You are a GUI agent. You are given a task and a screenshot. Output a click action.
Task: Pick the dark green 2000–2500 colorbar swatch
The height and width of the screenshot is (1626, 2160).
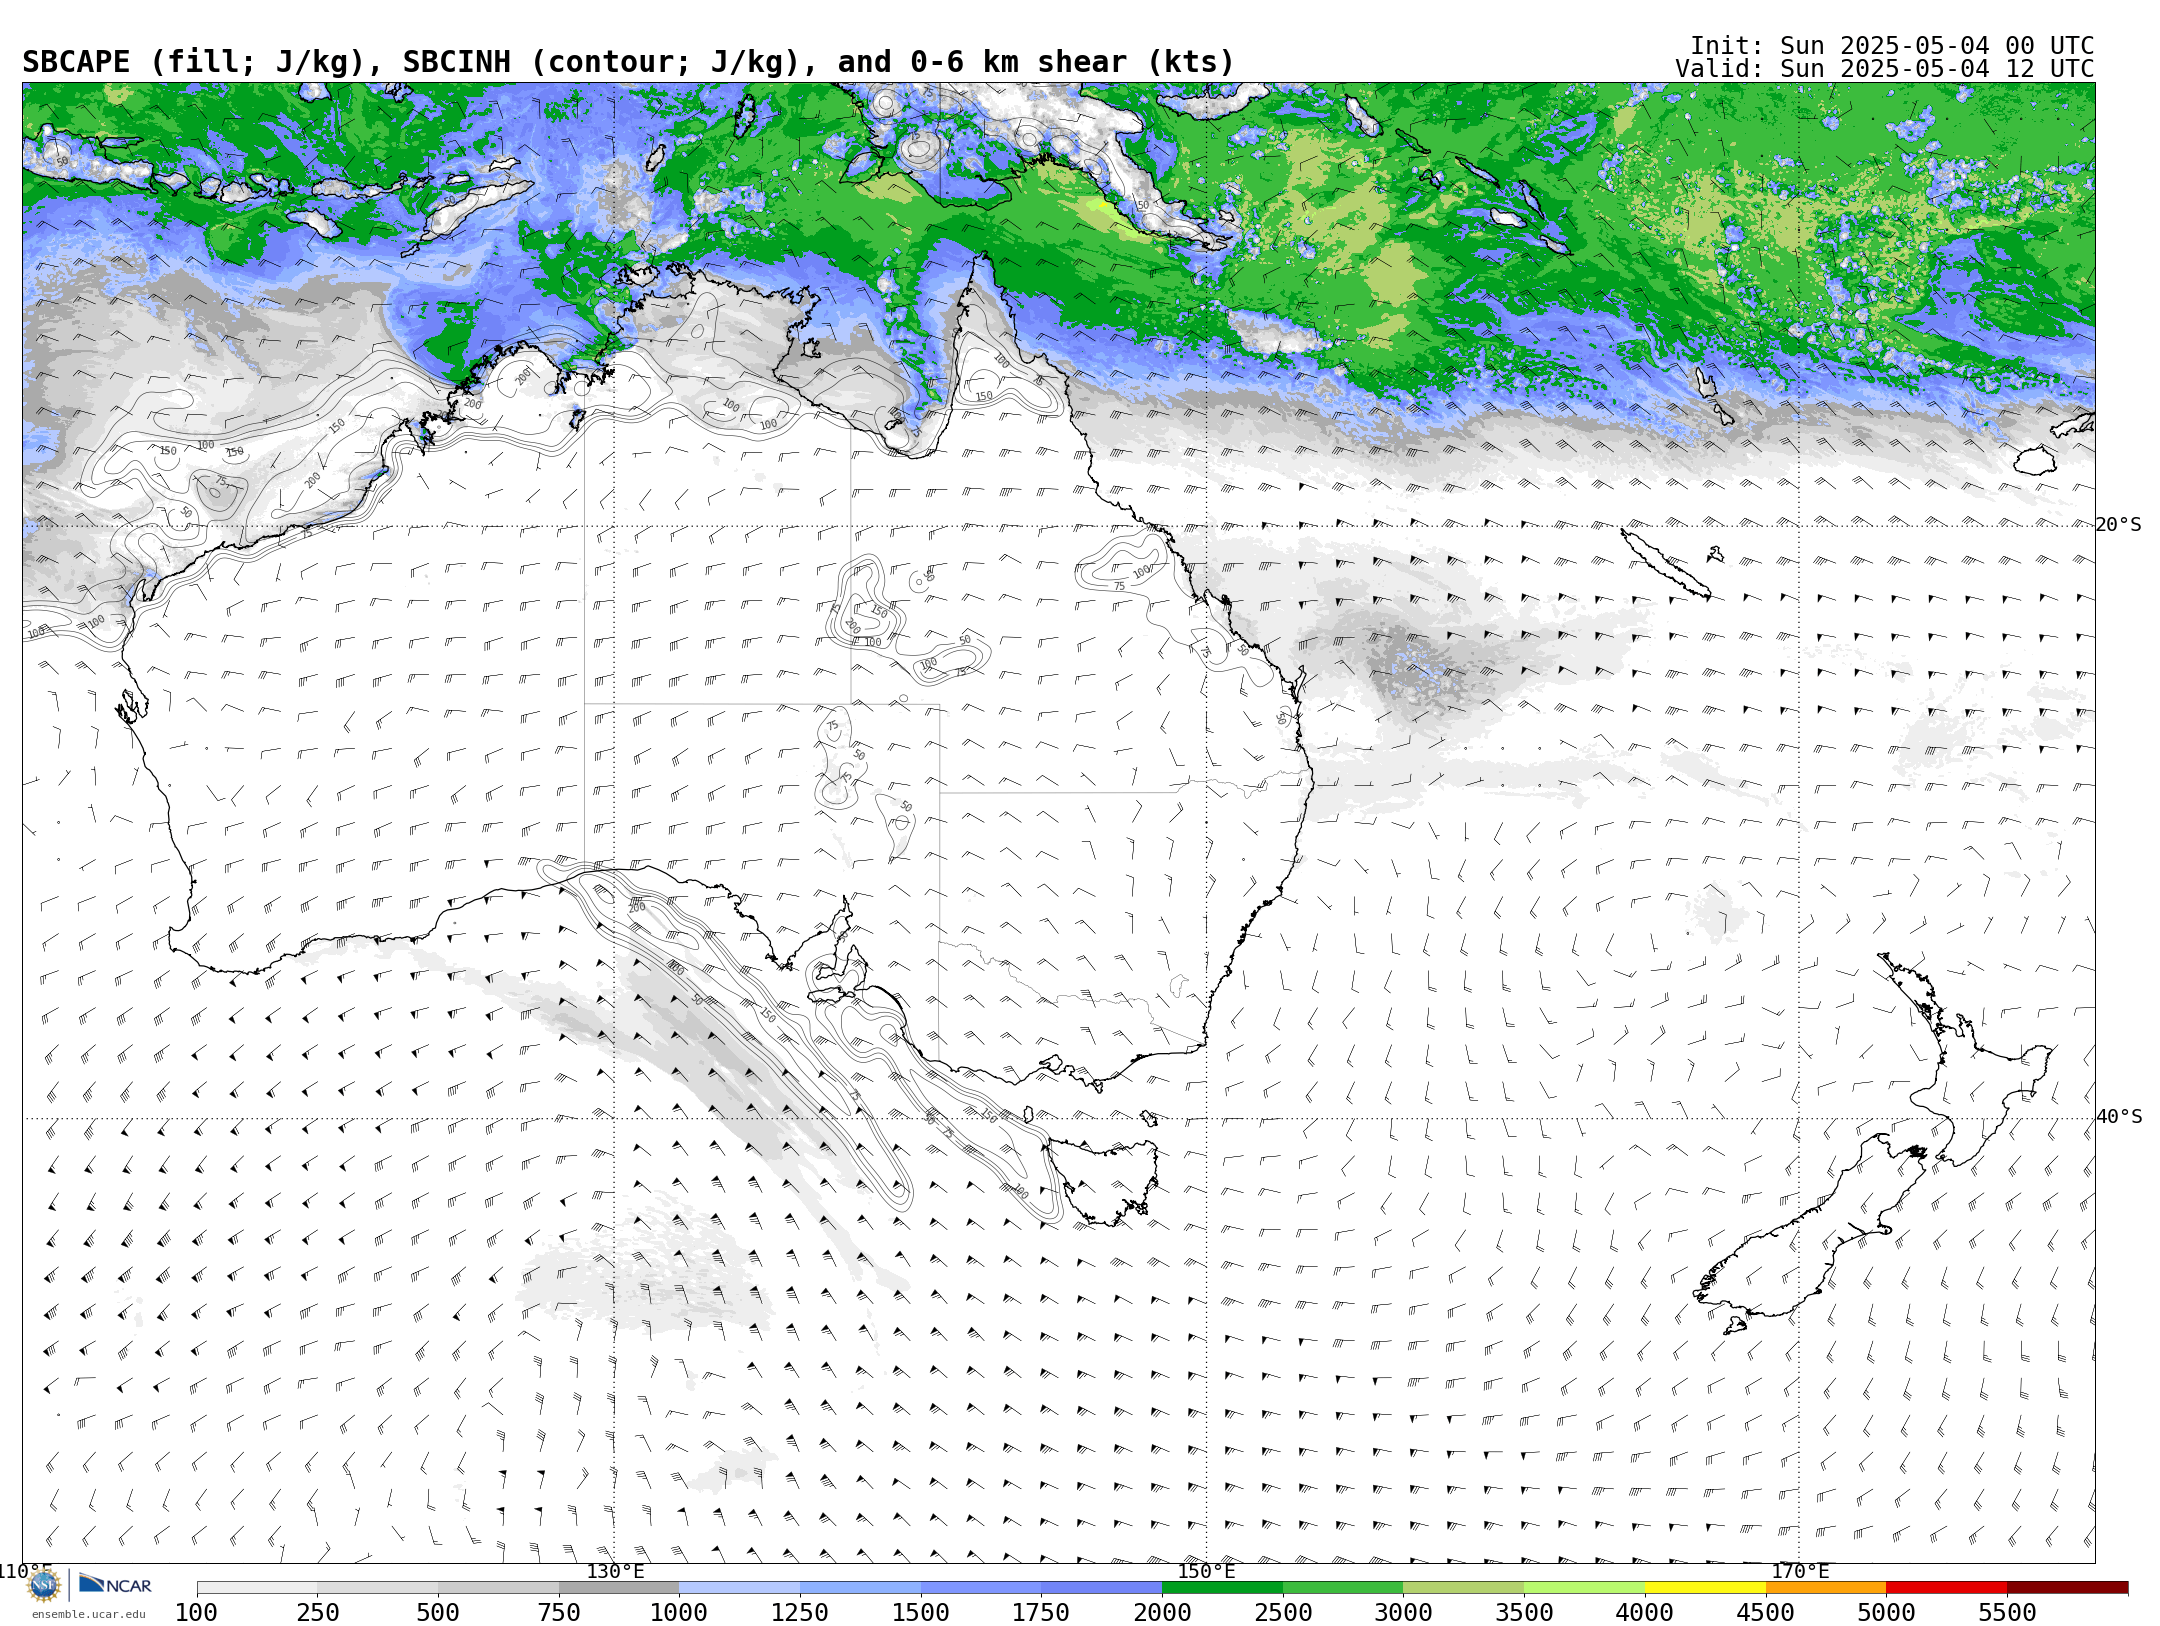pyautogui.click(x=1222, y=1588)
